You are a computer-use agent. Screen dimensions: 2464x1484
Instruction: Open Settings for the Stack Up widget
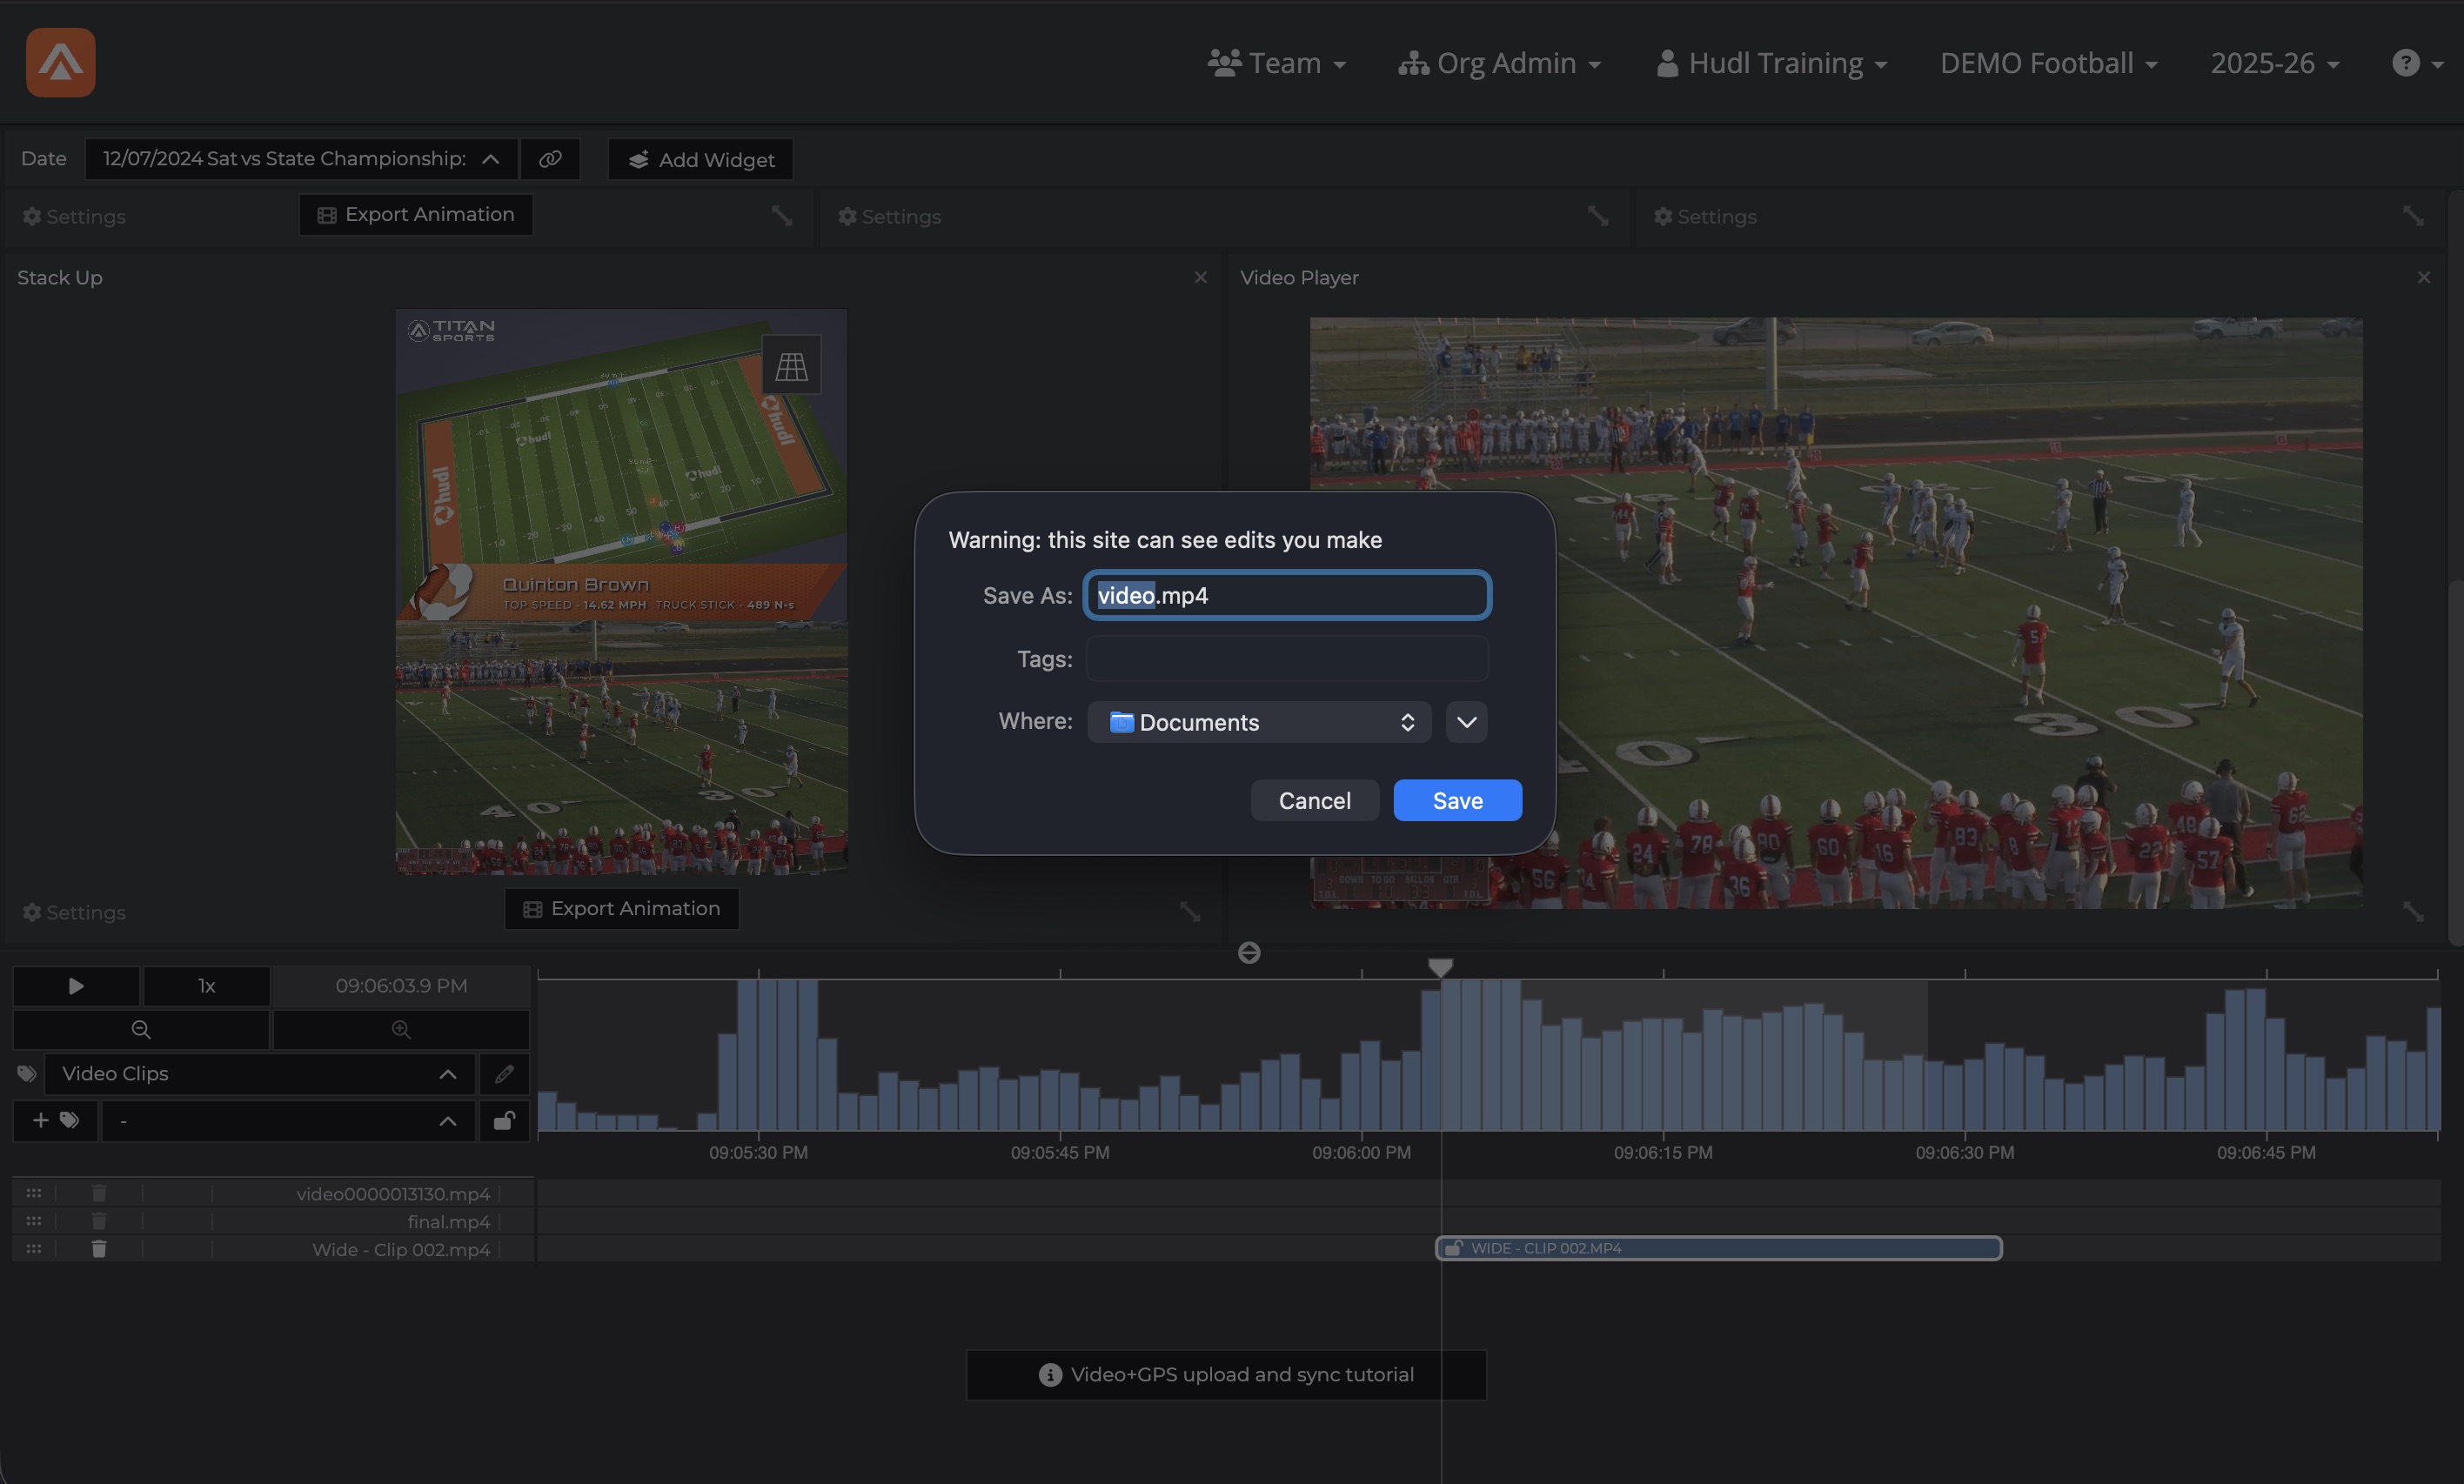74,912
